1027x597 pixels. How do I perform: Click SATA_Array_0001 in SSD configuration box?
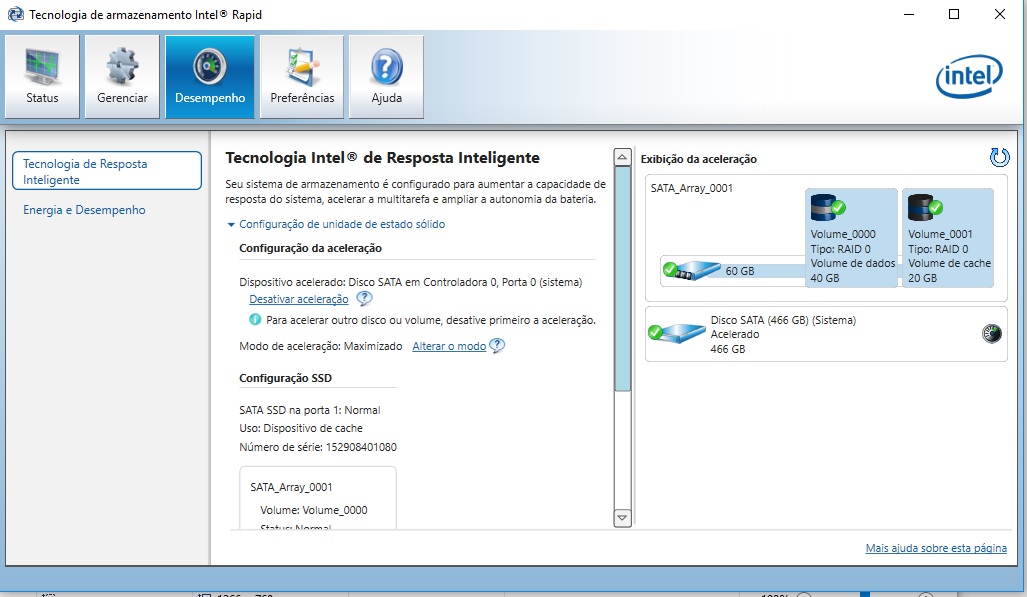click(291, 488)
